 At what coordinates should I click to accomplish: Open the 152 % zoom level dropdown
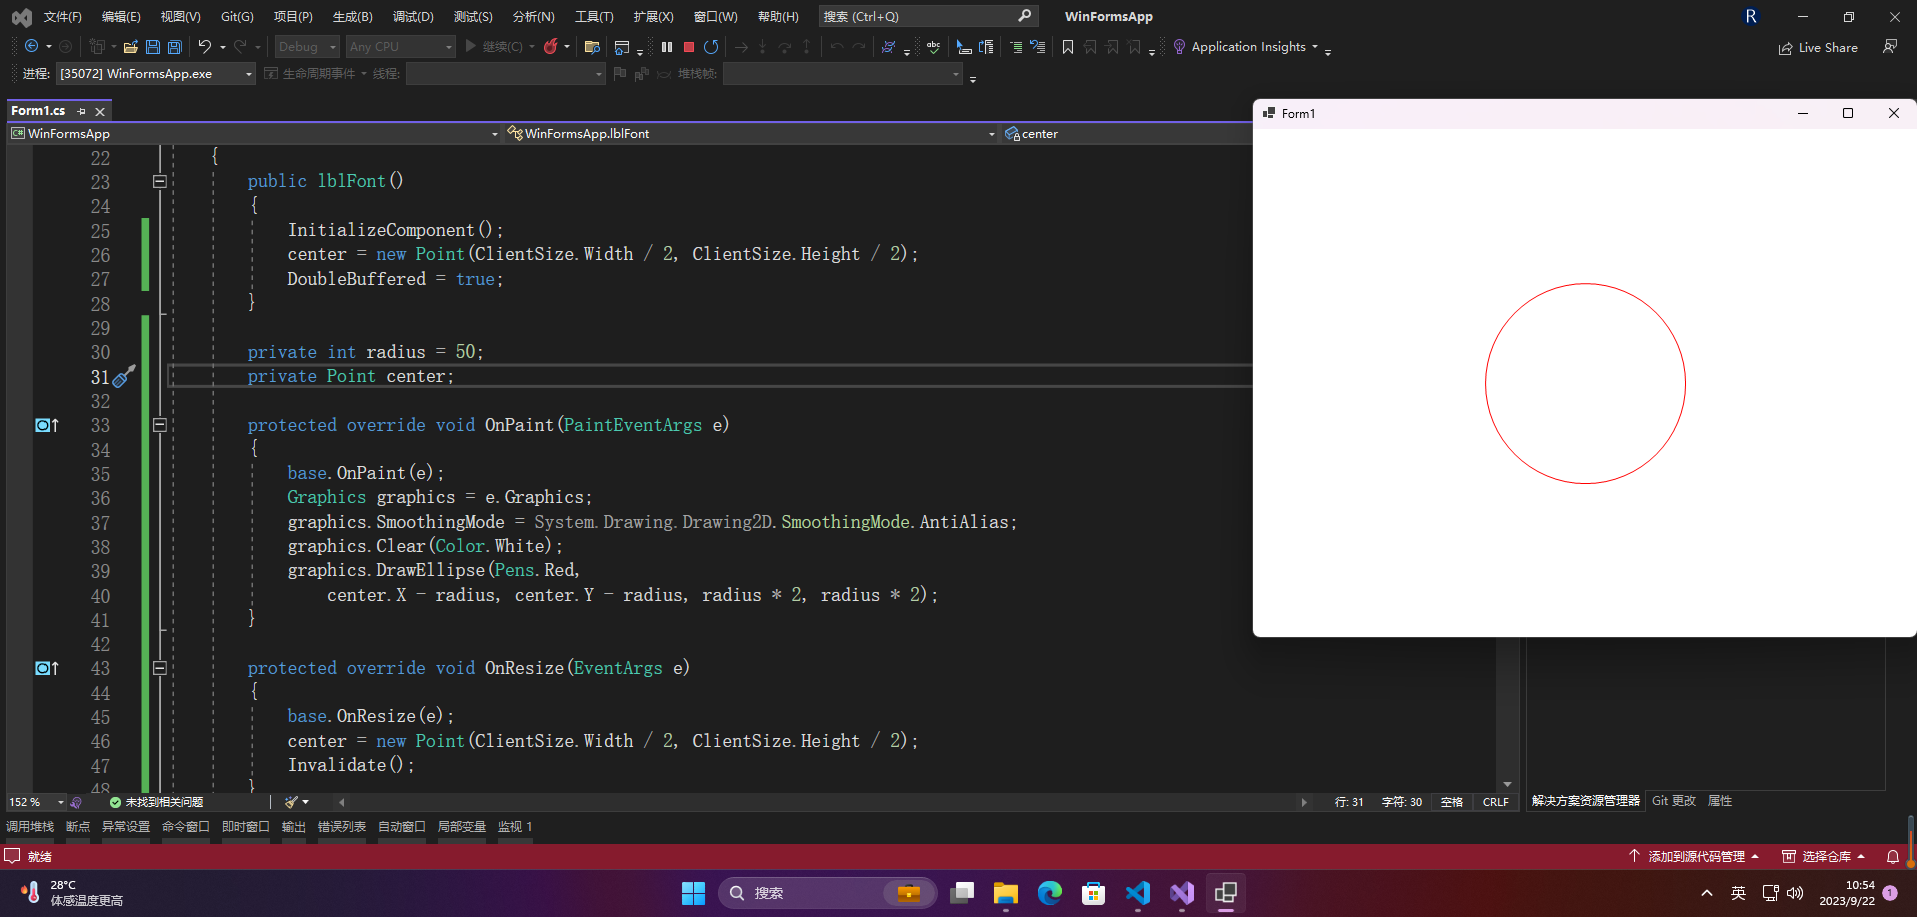[36, 802]
